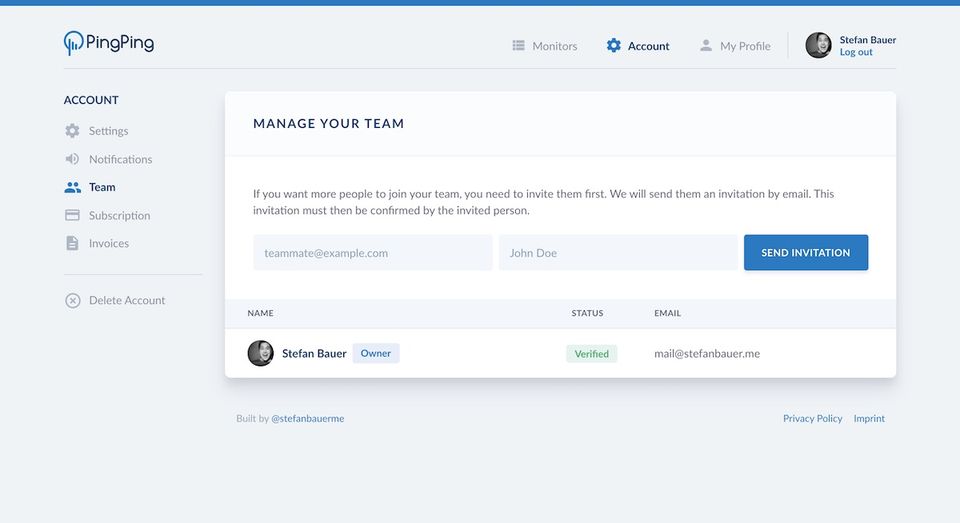The height and width of the screenshot is (523, 960).
Task: Open Settings in the Account sidebar
Action: (x=97, y=130)
